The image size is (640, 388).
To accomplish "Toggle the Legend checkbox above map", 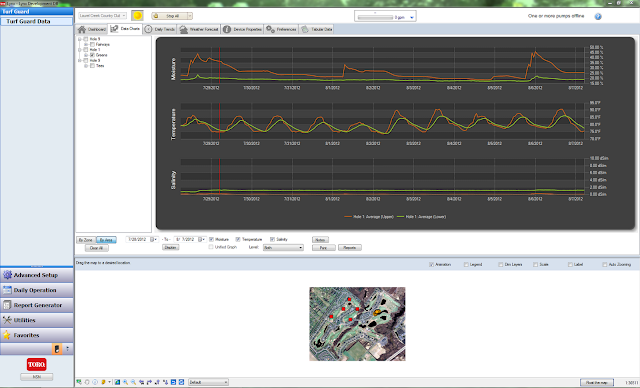I will pyautogui.click(x=466, y=265).
